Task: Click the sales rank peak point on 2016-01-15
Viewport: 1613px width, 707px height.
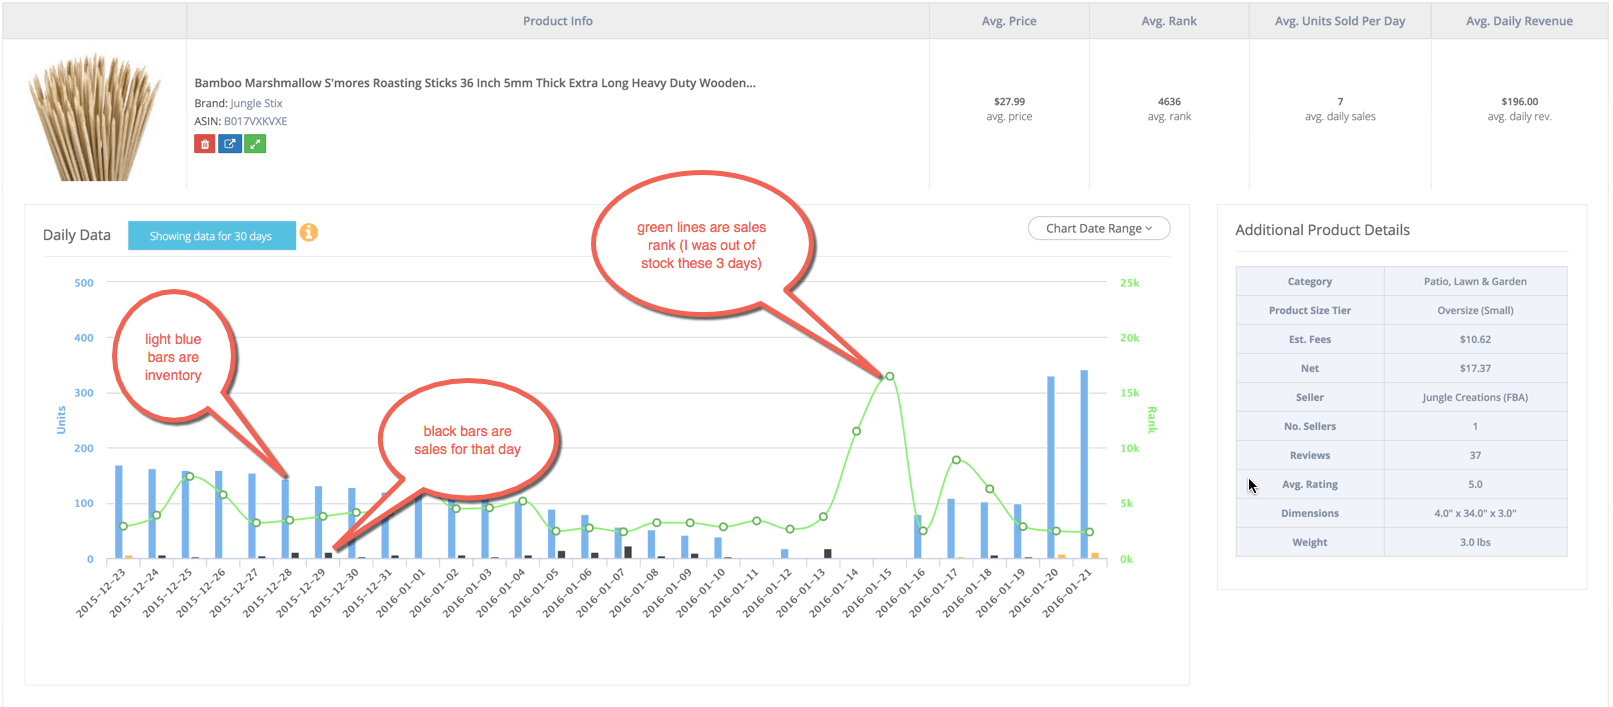Action: [889, 377]
